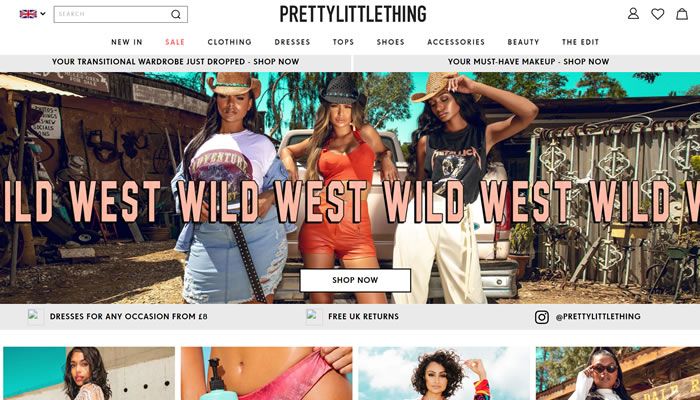Click the Shop Now banner button
Viewport: 700px width, 400px height.
pos(355,280)
